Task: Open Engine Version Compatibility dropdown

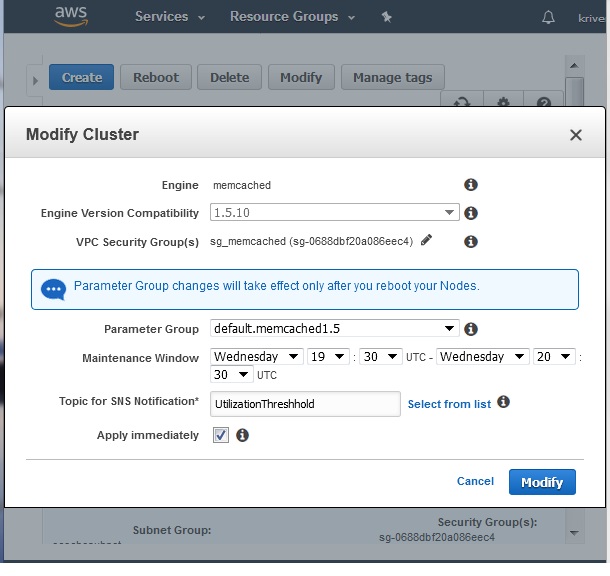Action: pyautogui.click(x=334, y=212)
